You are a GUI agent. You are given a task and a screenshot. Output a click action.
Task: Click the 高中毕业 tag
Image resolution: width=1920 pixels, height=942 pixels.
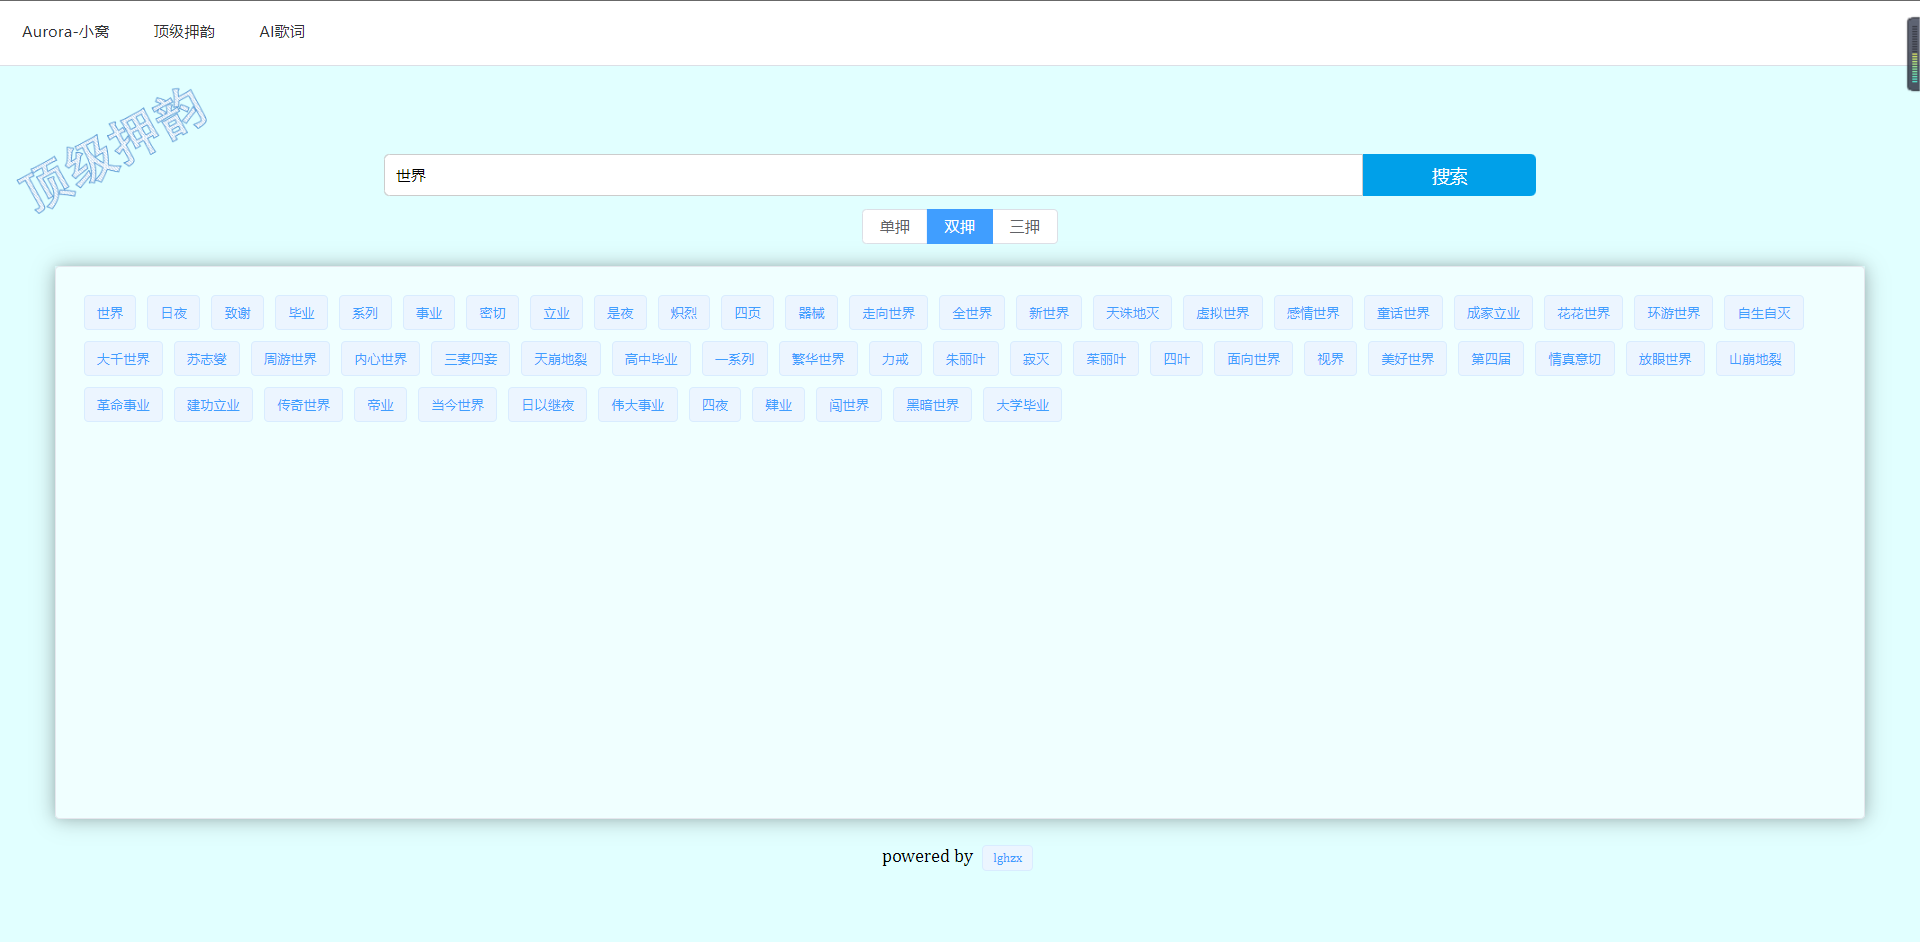(651, 359)
